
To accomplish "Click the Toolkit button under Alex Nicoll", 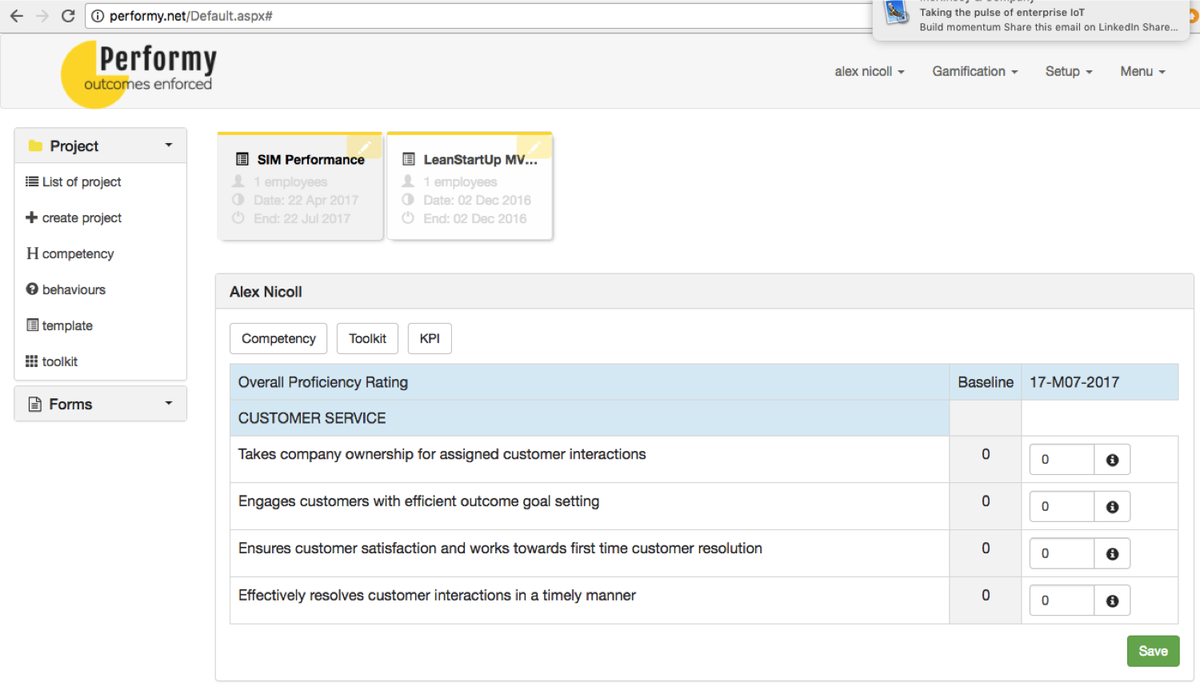I will (x=367, y=339).
